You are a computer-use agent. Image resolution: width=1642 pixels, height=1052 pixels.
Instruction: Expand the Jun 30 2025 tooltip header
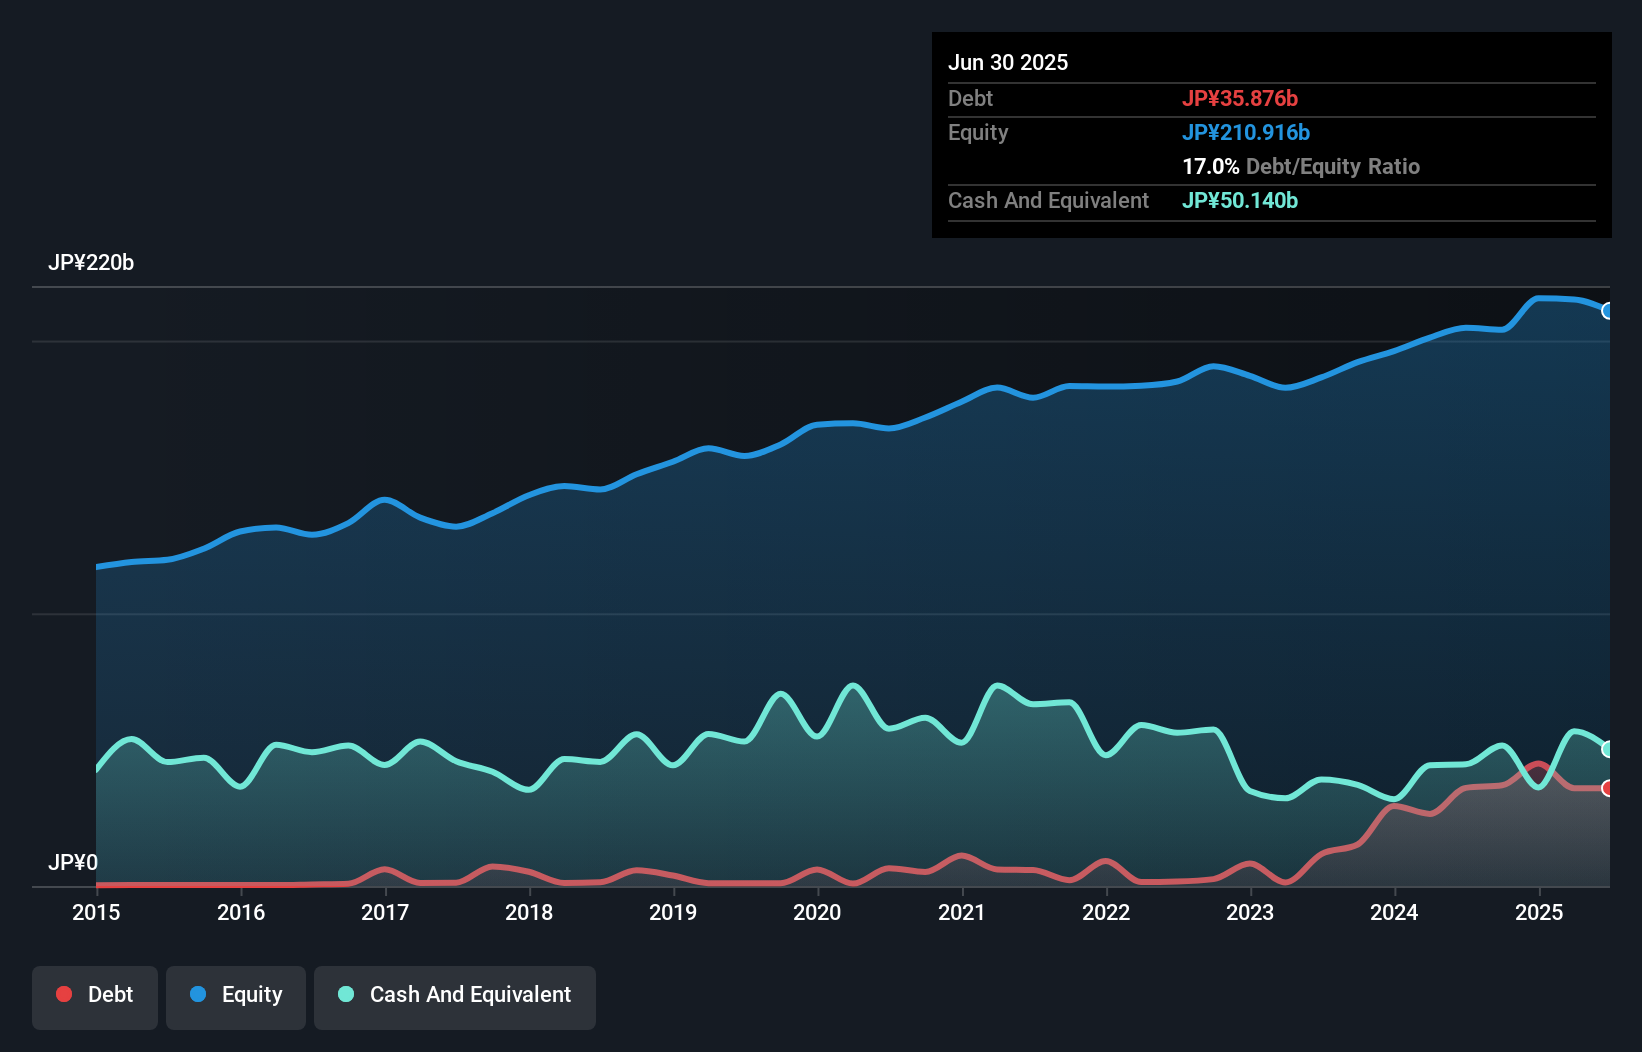tap(1009, 62)
